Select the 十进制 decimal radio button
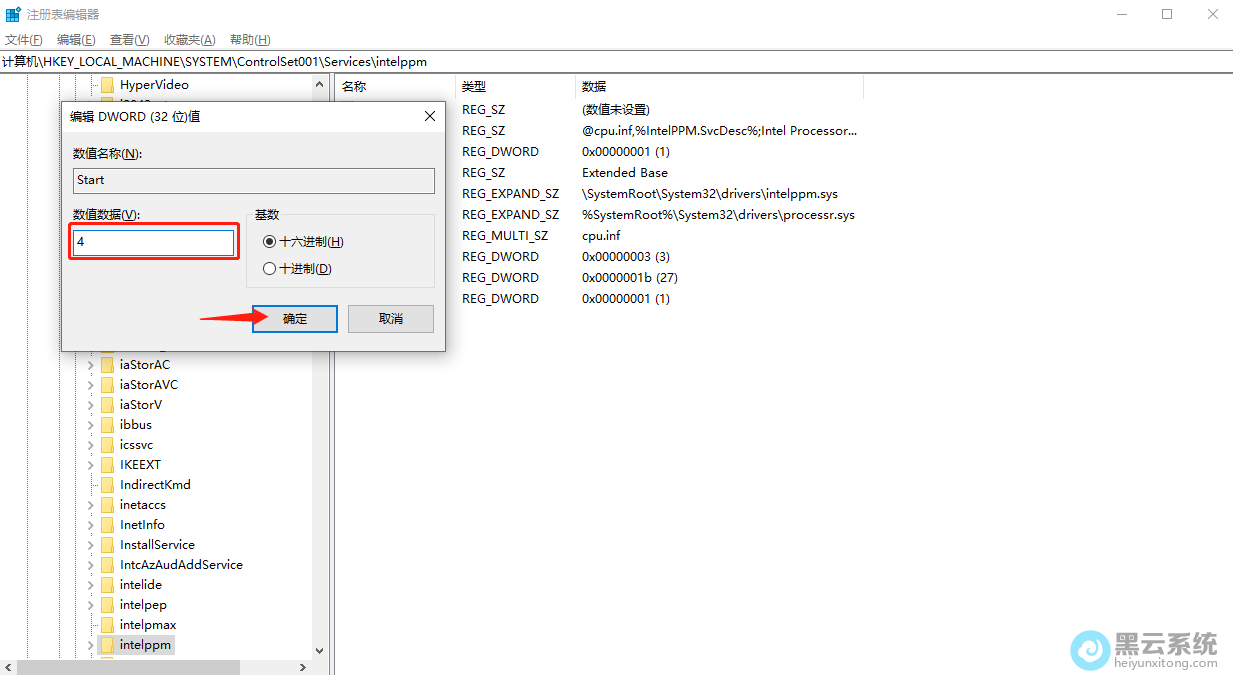1233x675 pixels. tap(269, 268)
